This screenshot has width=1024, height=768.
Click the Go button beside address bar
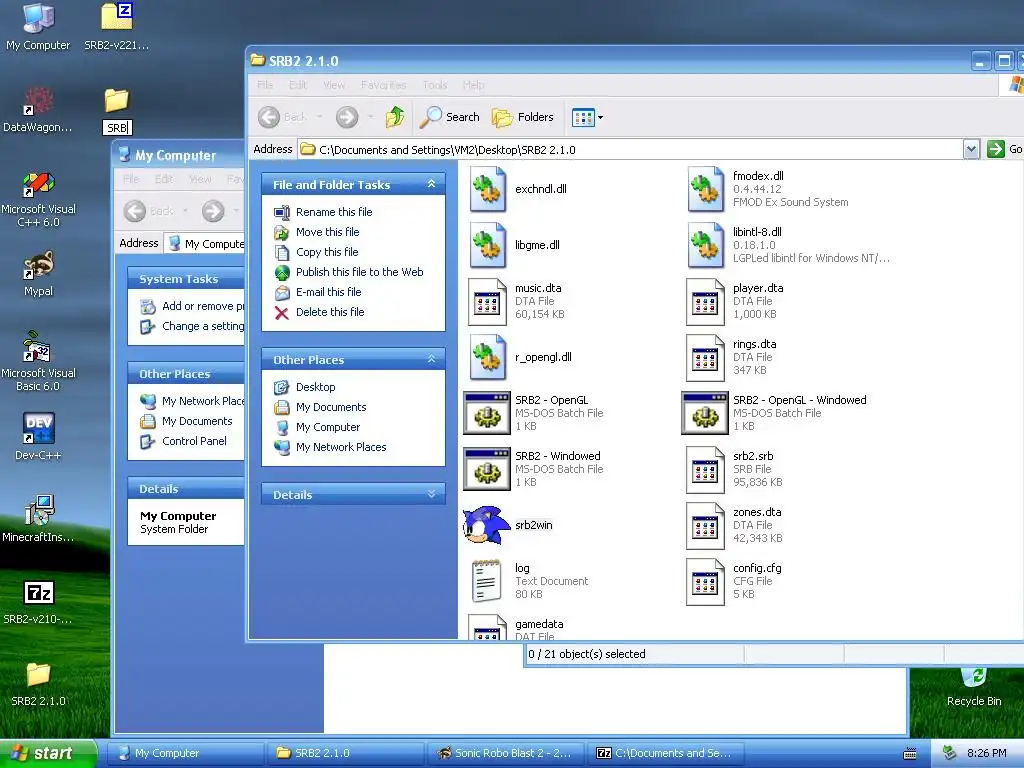click(x=1004, y=150)
